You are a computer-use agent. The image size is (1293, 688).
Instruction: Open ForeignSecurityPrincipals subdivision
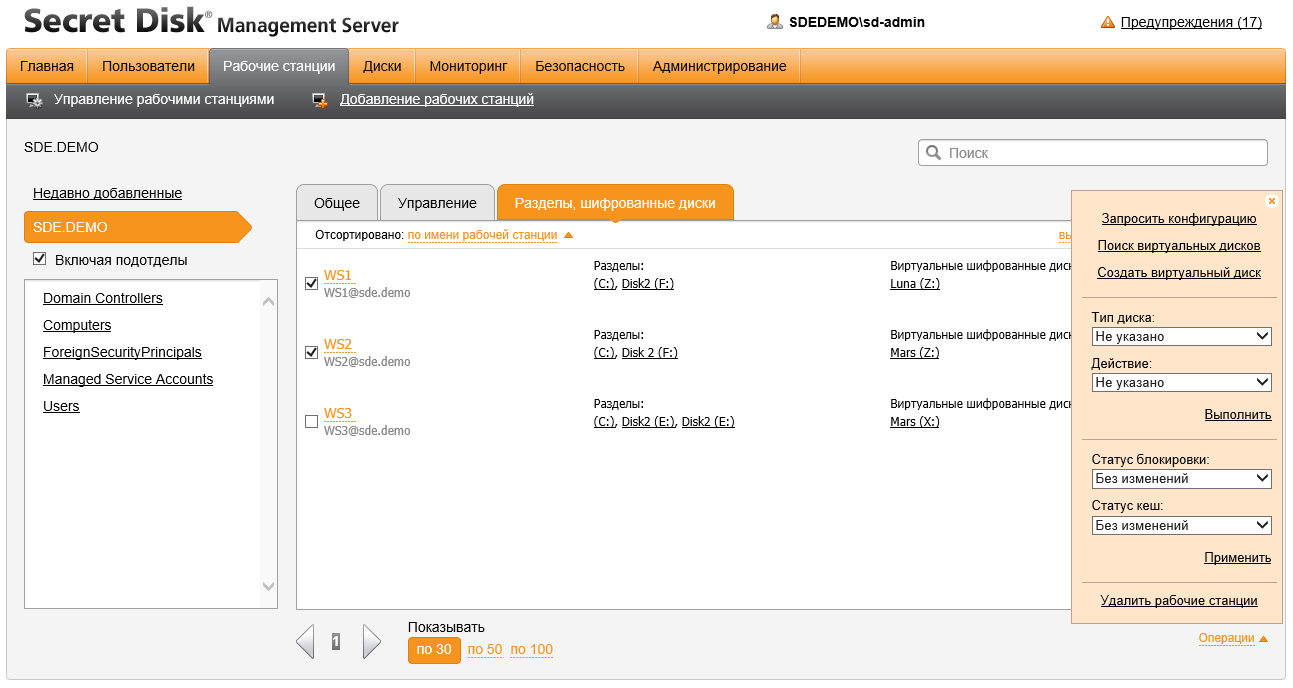[122, 352]
